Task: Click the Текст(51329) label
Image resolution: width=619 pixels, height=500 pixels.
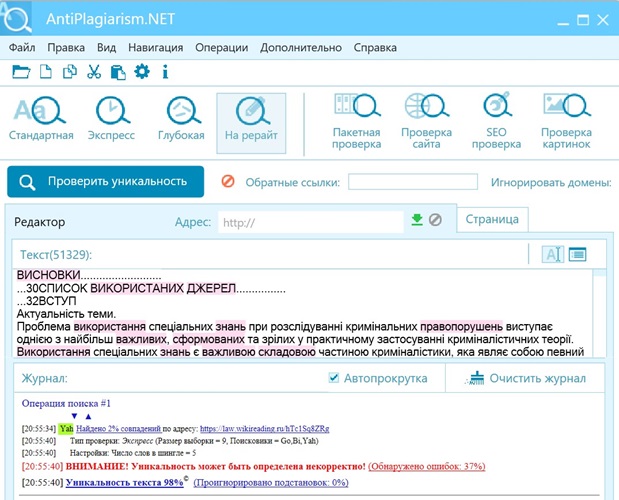Action: point(56,255)
